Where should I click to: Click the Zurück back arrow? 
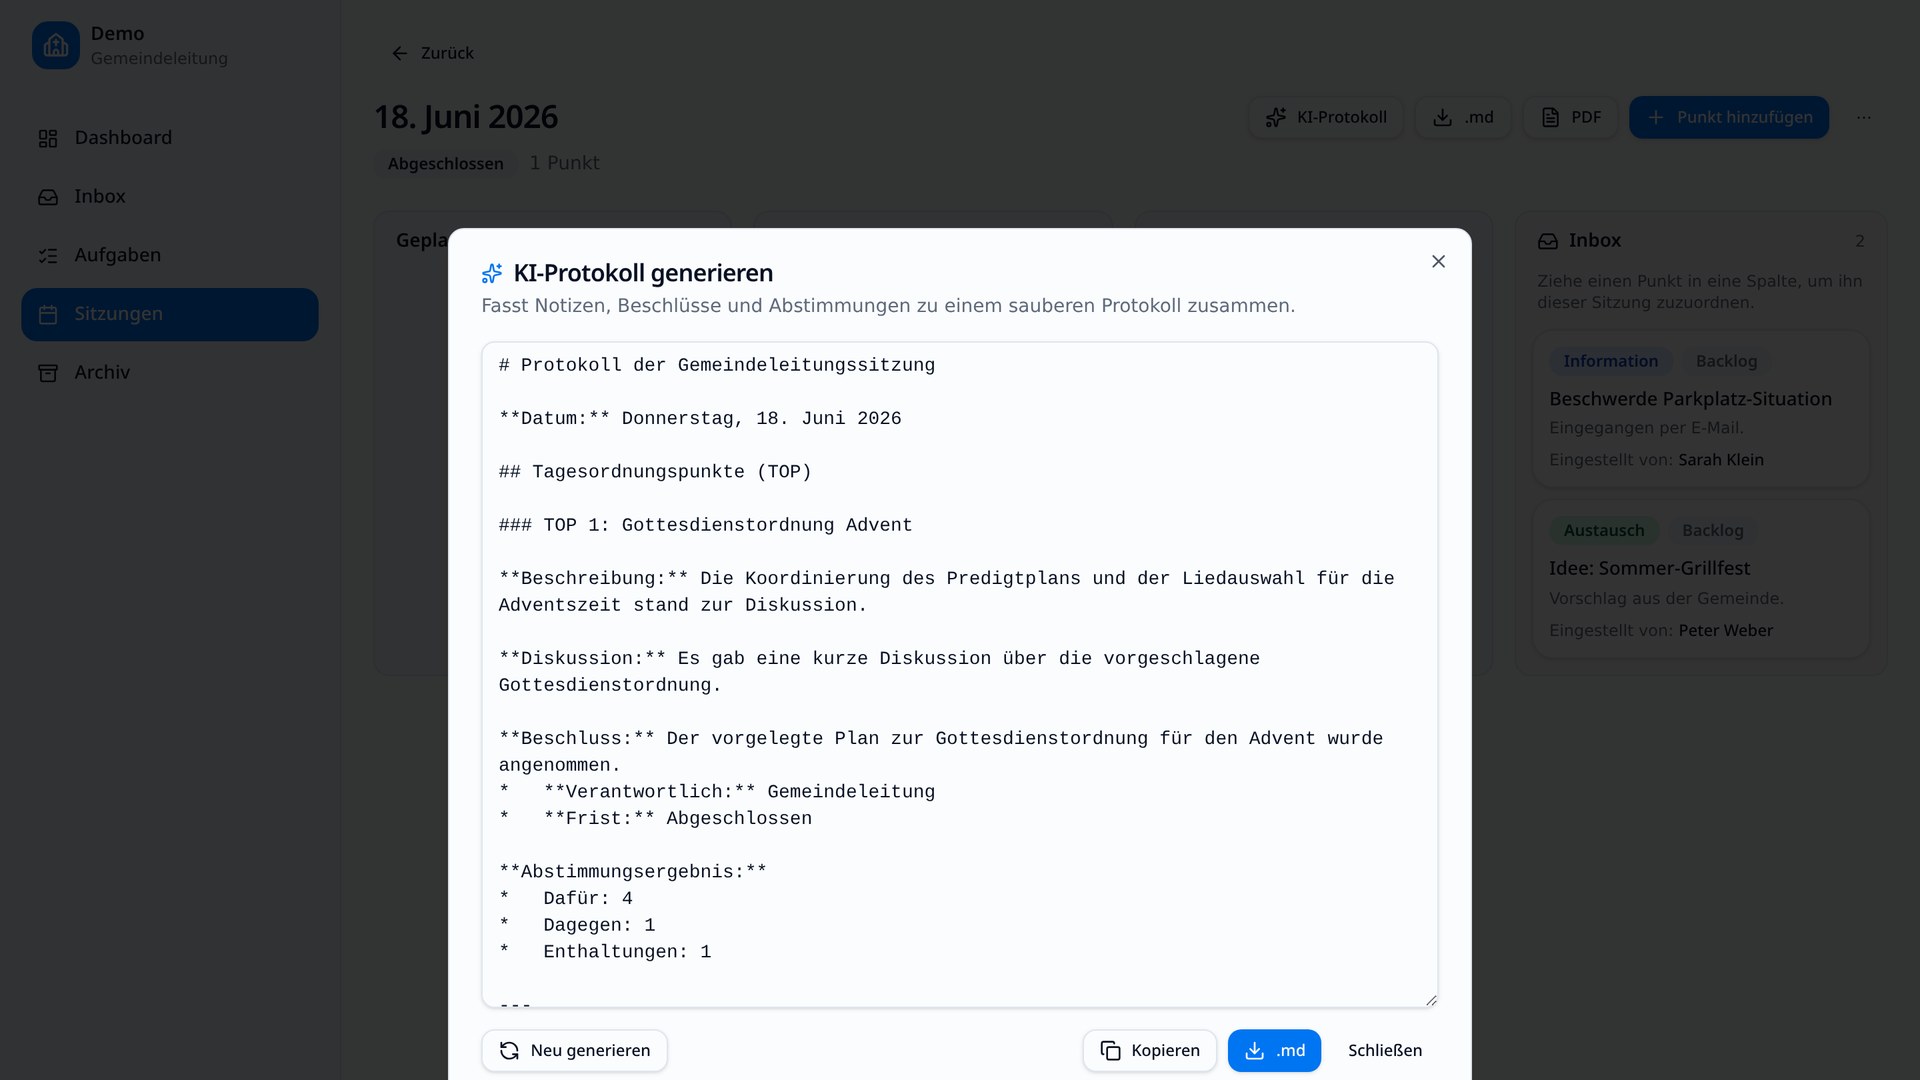pyautogui.click(x=400, y=53)
